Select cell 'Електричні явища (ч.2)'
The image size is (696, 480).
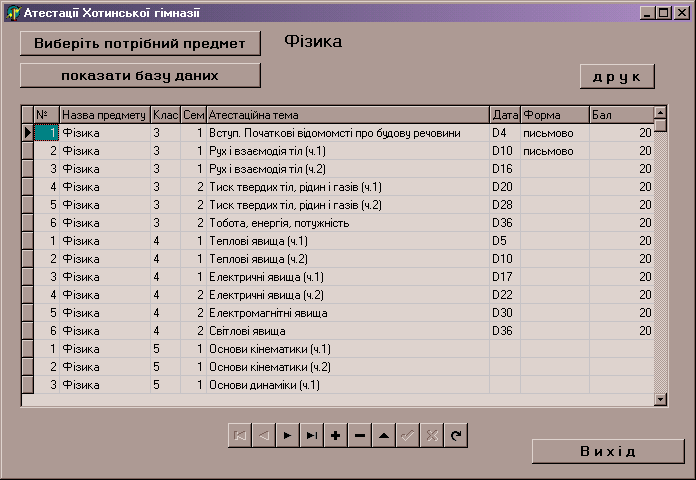pos(348,295)
